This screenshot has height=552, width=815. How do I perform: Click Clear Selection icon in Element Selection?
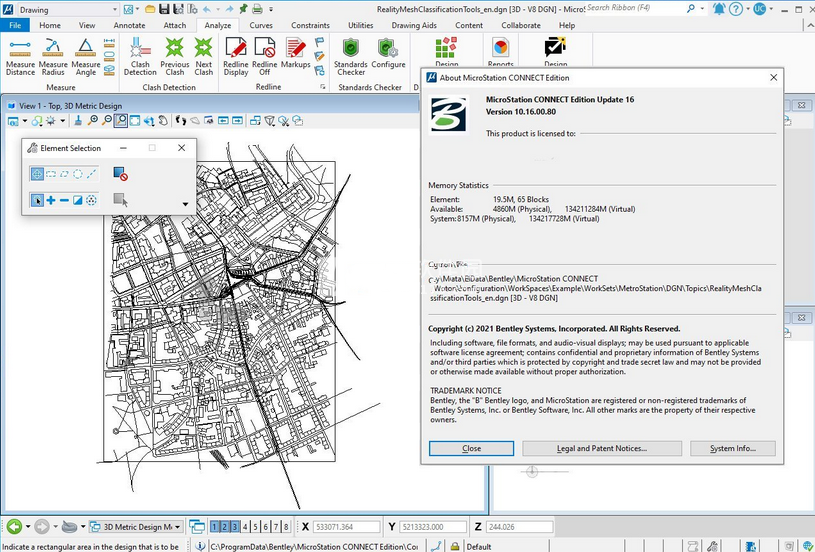[121, 174]
